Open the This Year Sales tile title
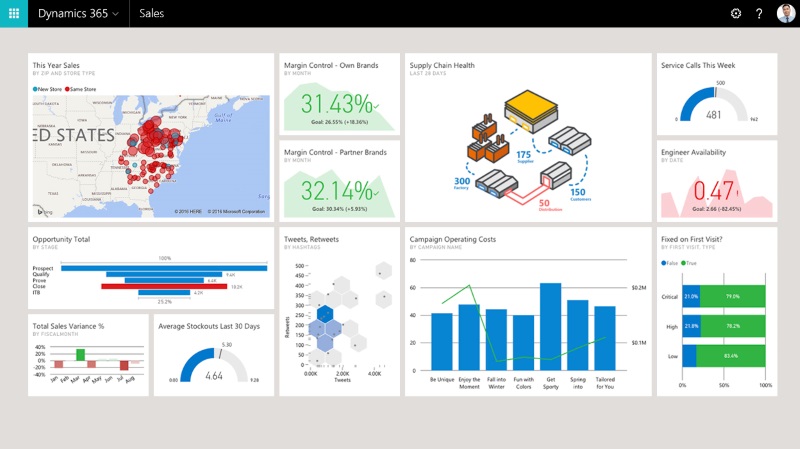Viewport: 800px width, 449px height. point(56,65)
